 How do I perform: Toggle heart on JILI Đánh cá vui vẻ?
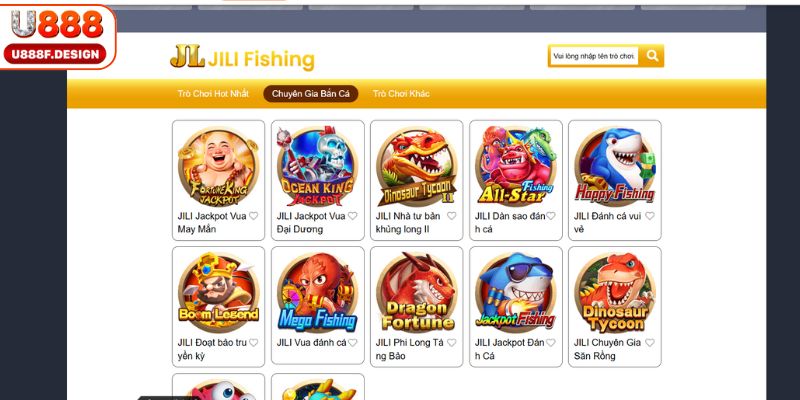[x=649, y=216]
